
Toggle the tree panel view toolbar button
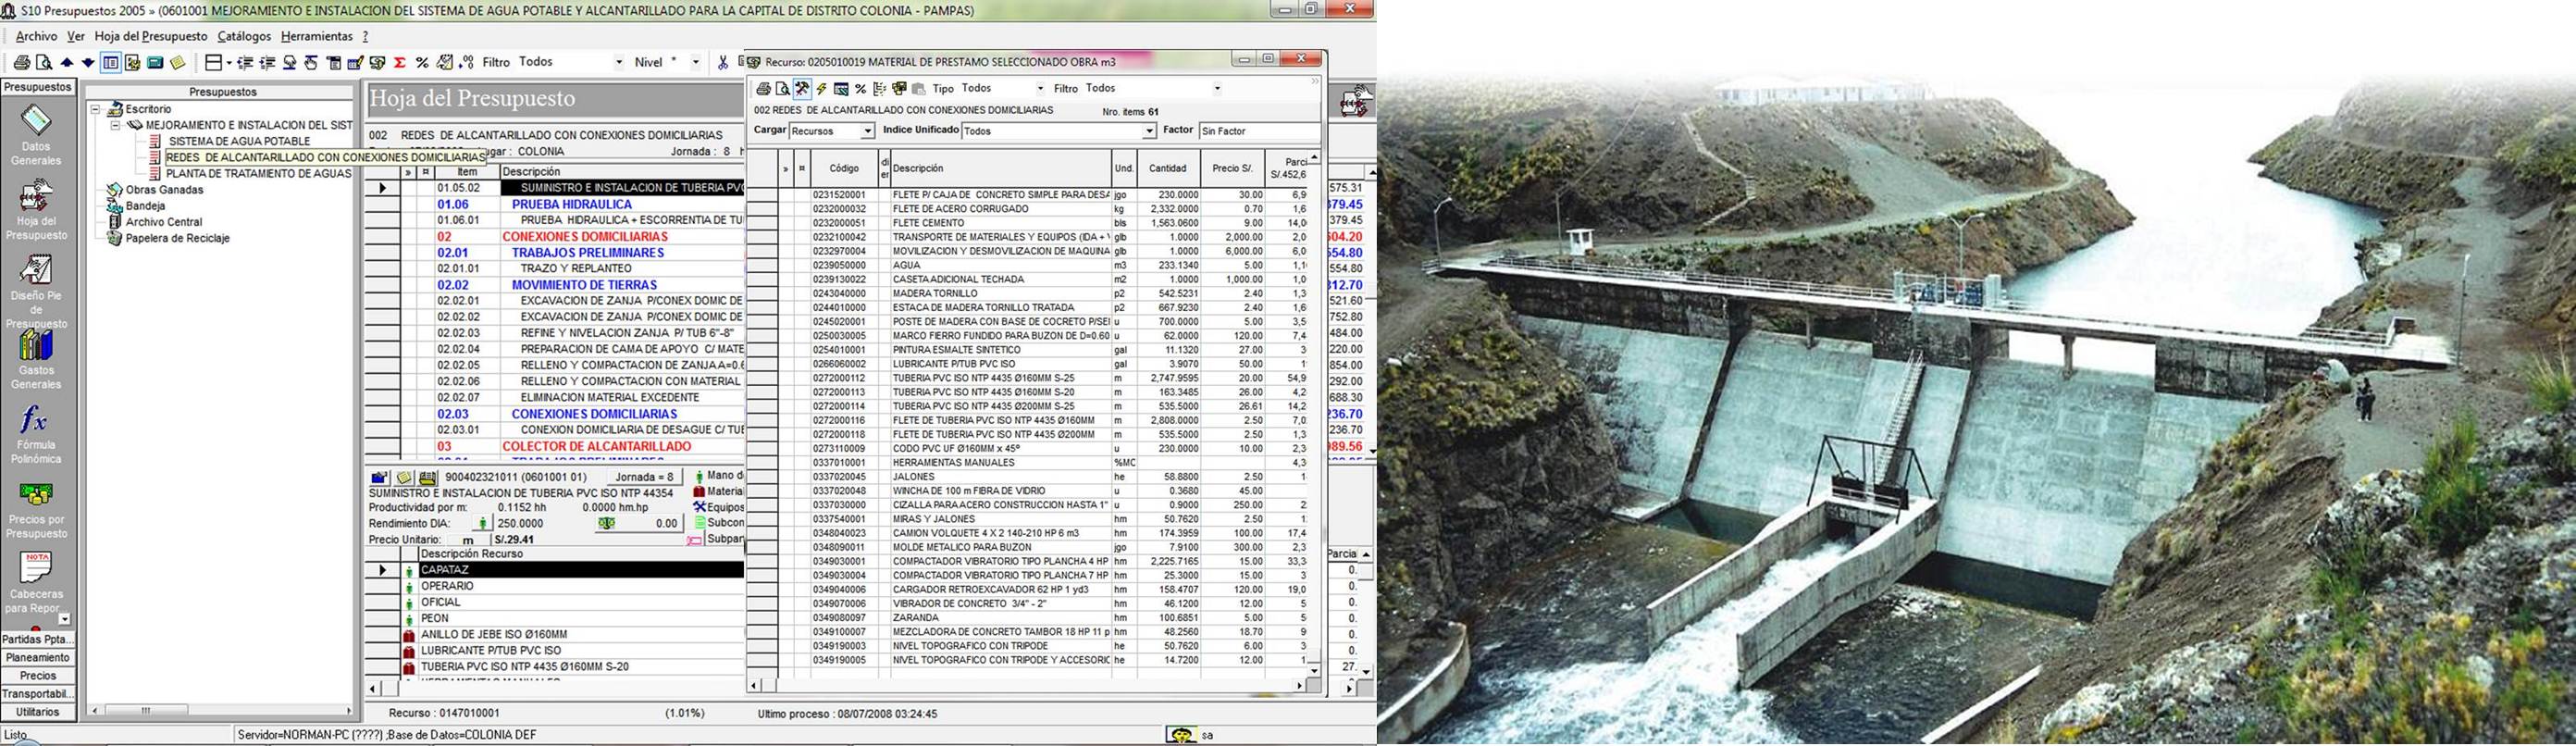pos(111,63)
